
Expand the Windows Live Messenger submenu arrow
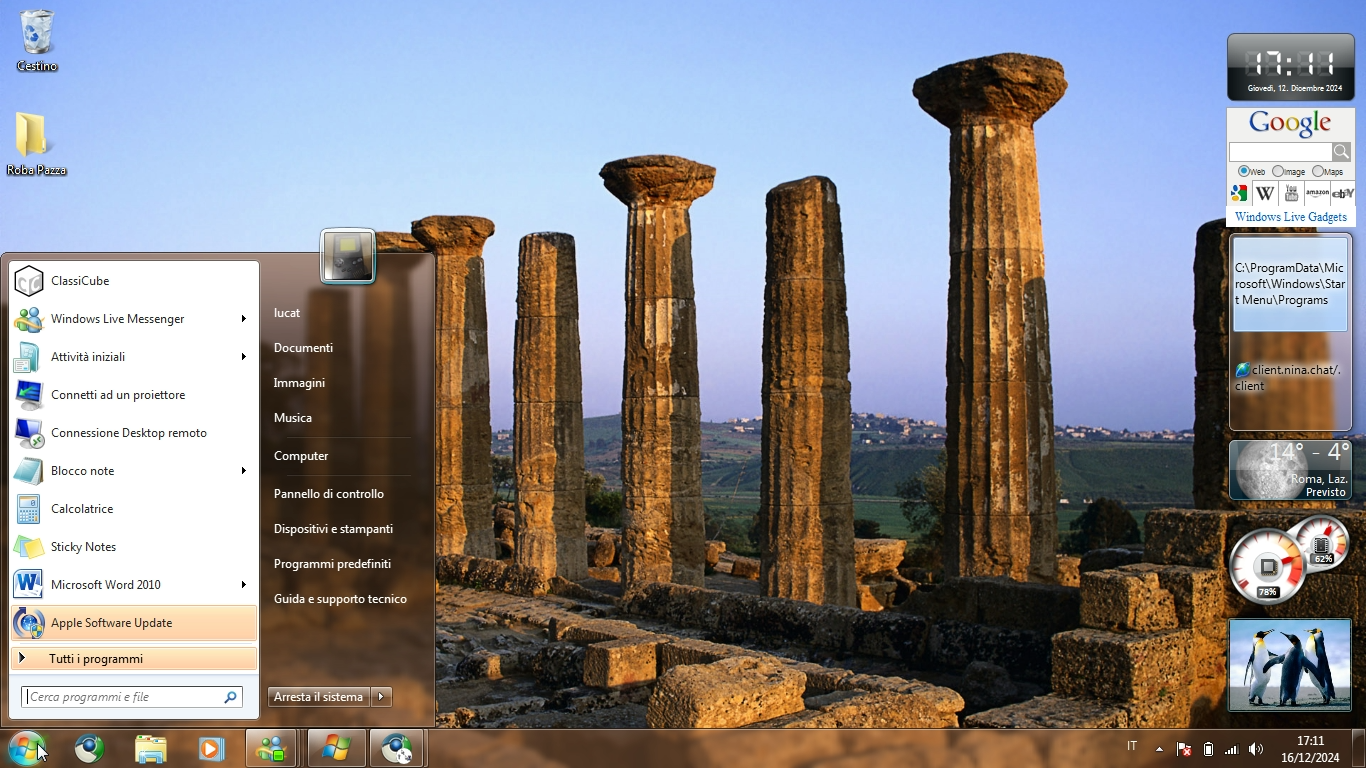[x=243, y=319]
